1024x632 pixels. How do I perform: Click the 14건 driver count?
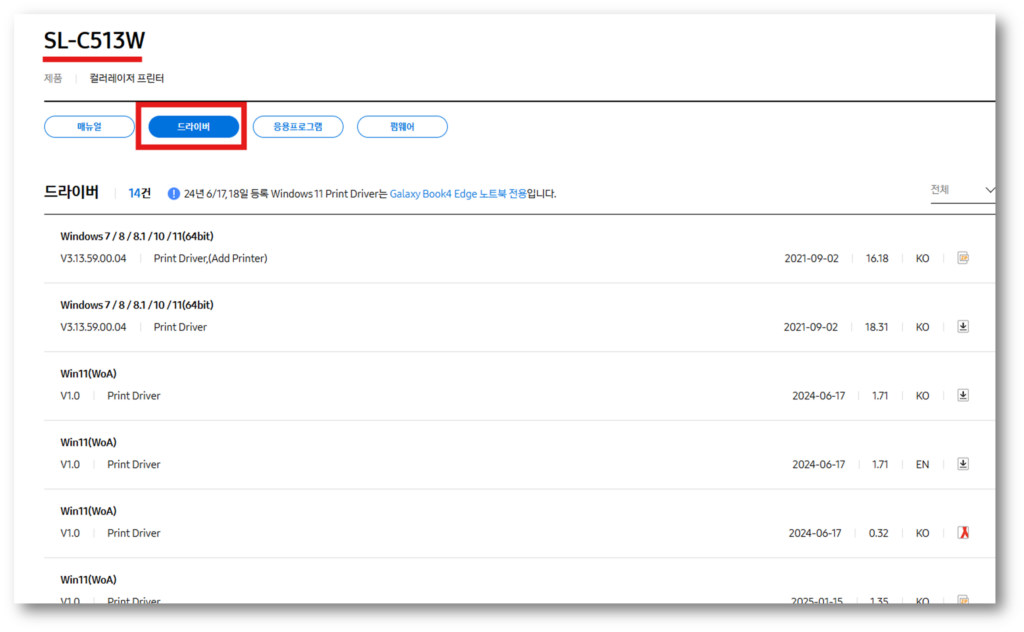[x=139, y=193]
